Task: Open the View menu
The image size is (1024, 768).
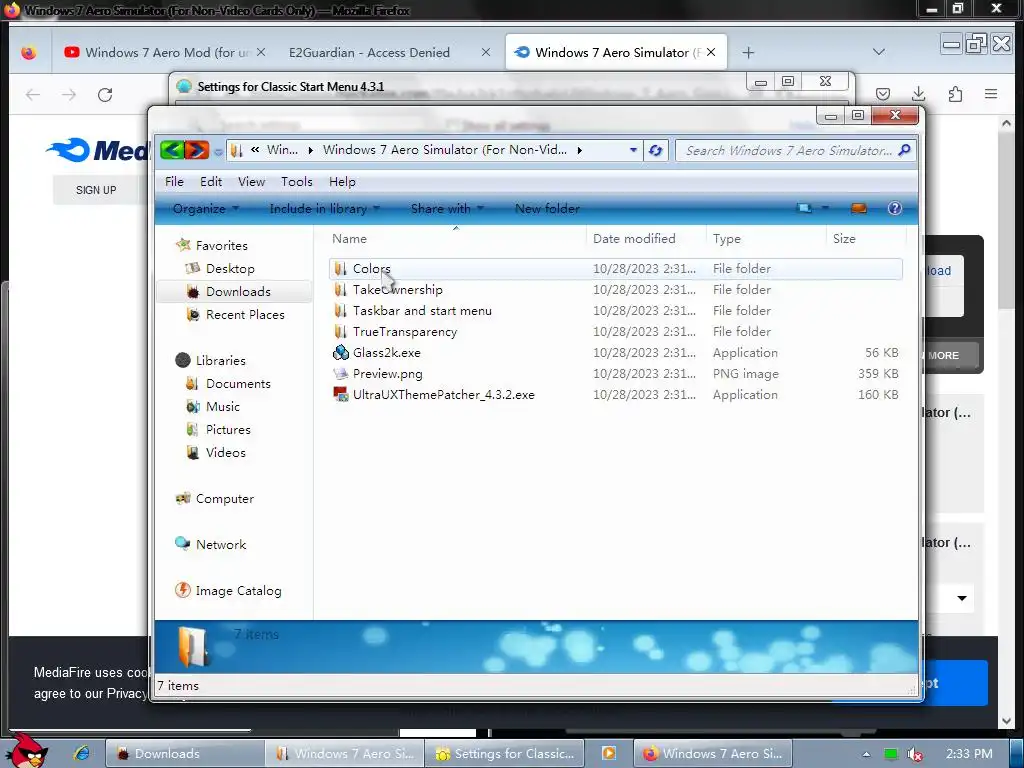Action: (x=251, y=182)
